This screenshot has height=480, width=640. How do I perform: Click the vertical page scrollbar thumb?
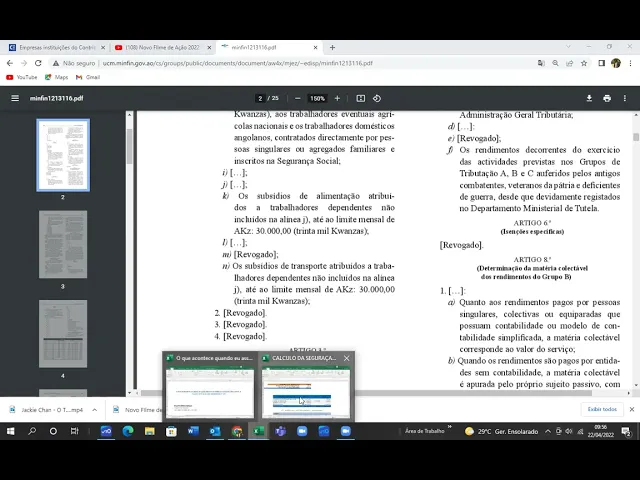tap(636, 137)
